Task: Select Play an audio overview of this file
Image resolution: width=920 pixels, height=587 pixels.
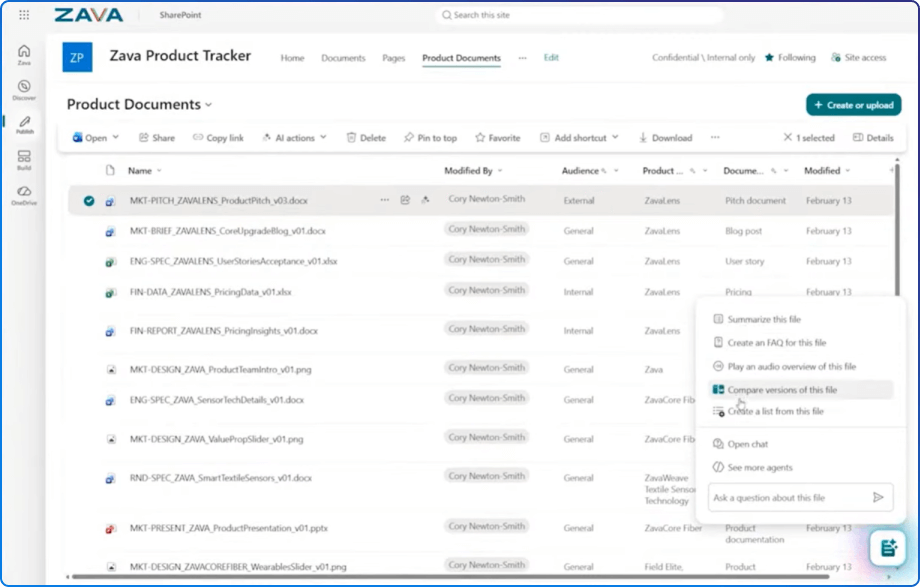Action: [x=800, y=366]
